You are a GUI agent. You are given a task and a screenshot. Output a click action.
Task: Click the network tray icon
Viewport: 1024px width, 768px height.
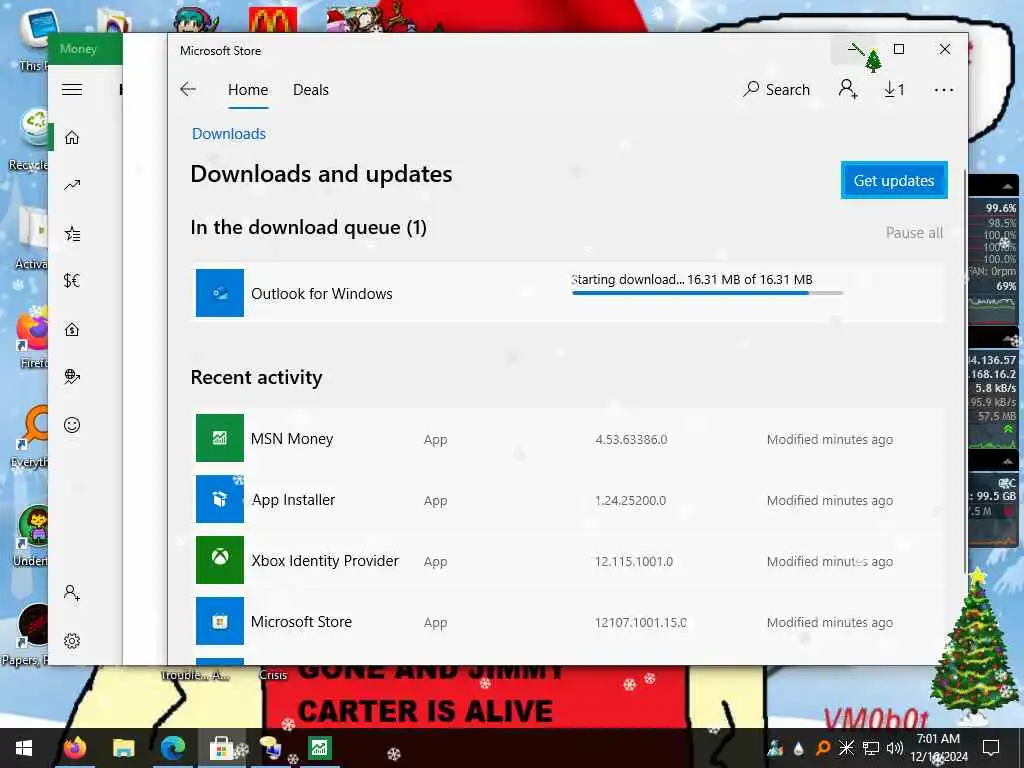[x=871, y=748]
